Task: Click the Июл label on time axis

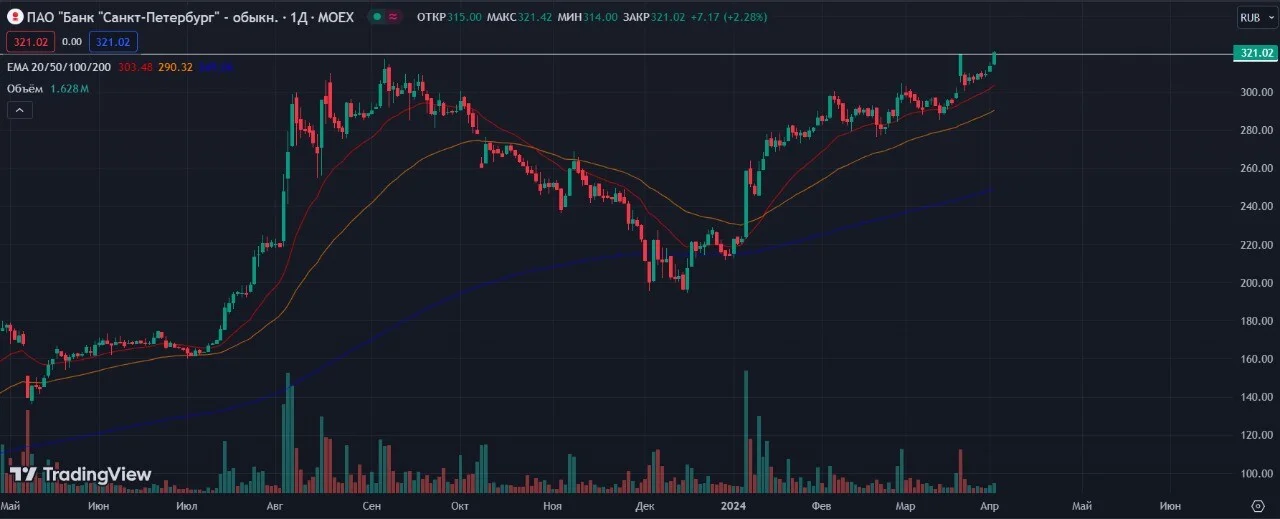Action: pyautogui.click(x=186, y=507)
